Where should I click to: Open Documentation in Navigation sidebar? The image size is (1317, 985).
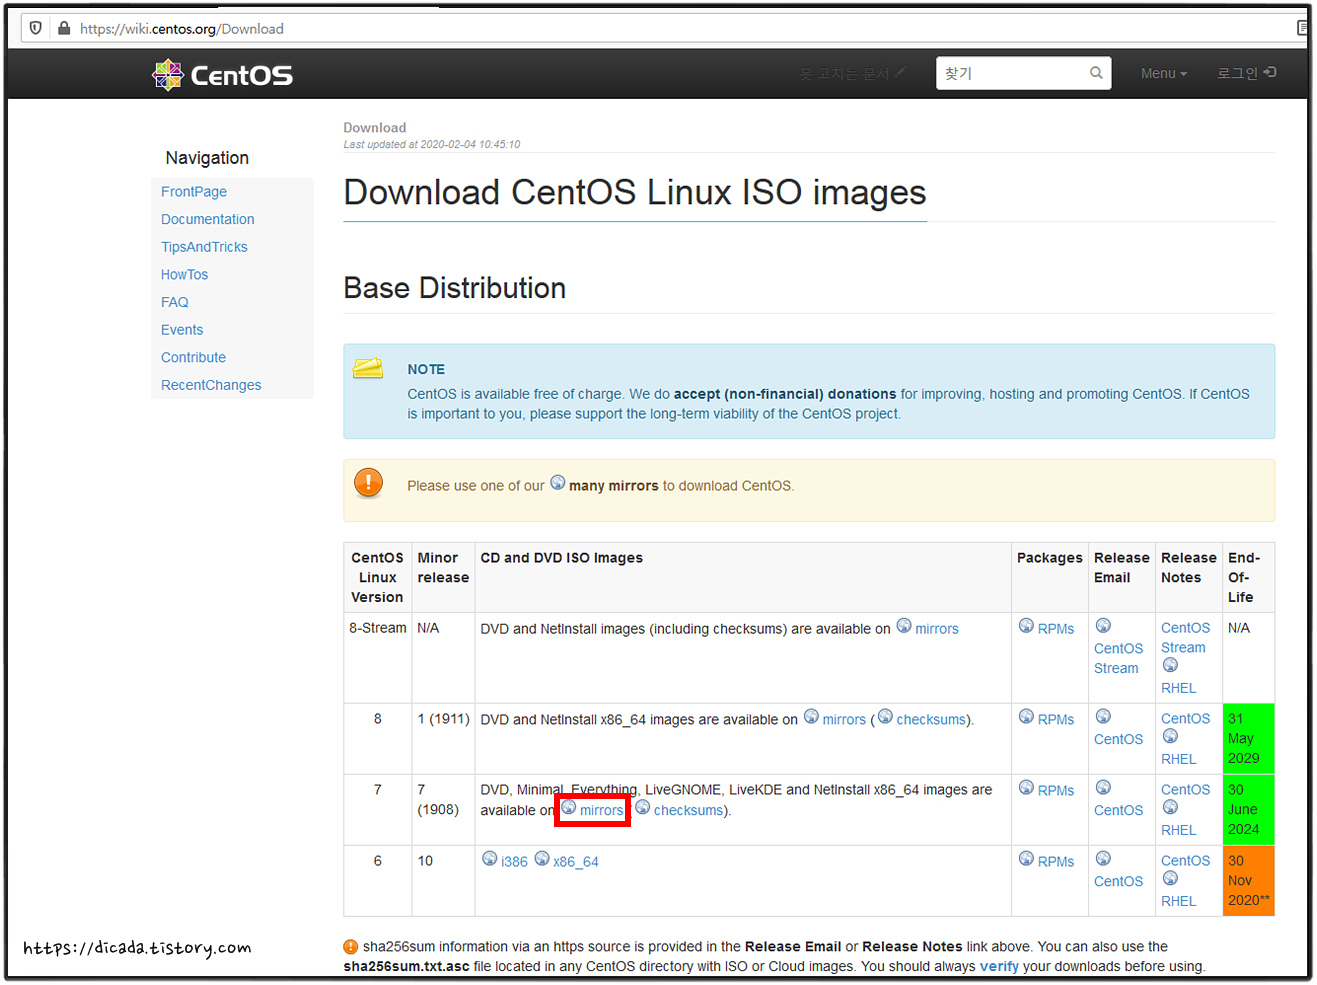208,219
